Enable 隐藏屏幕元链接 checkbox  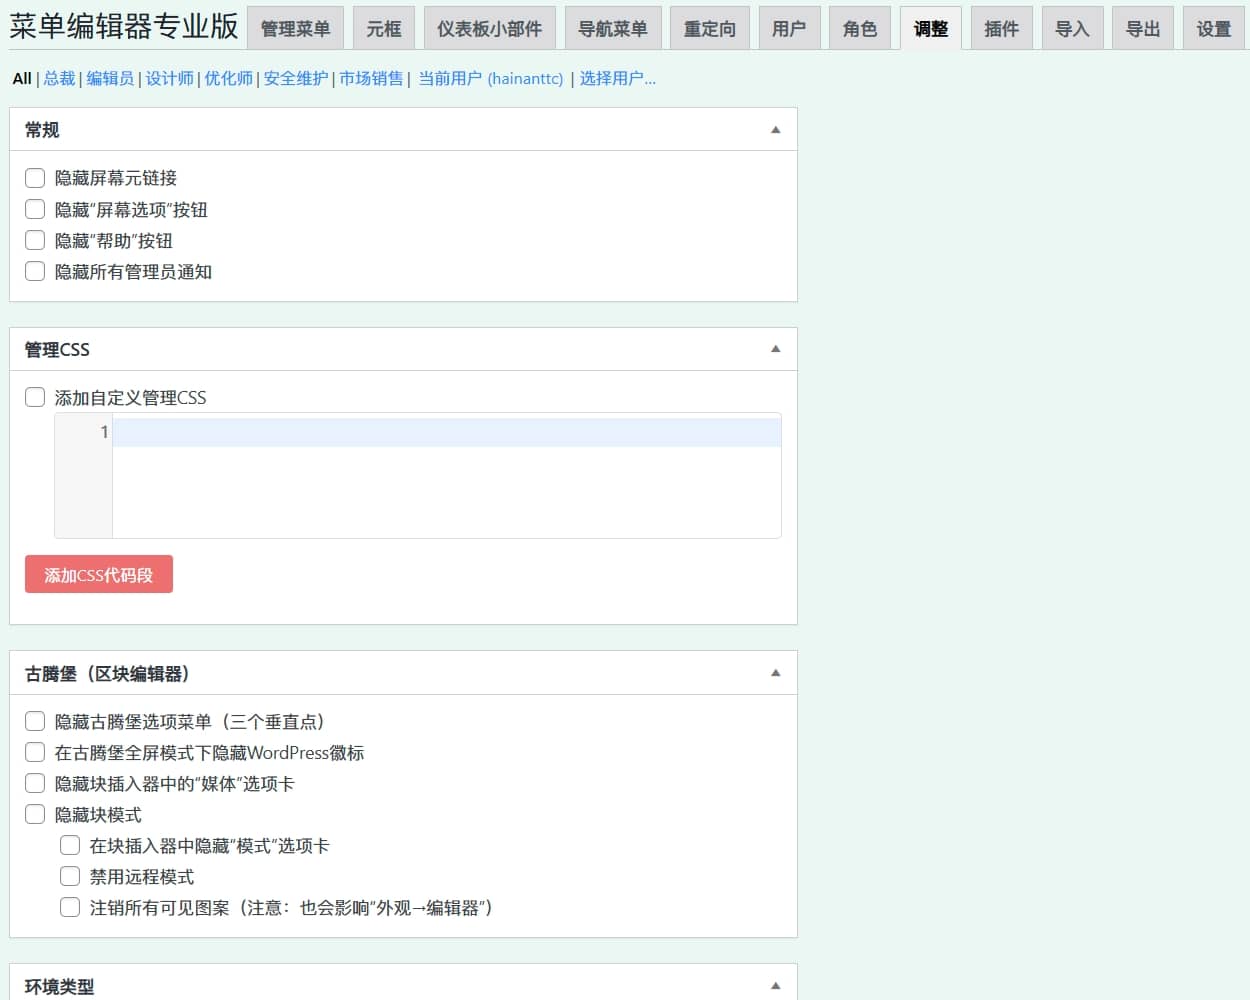(35, 178)
